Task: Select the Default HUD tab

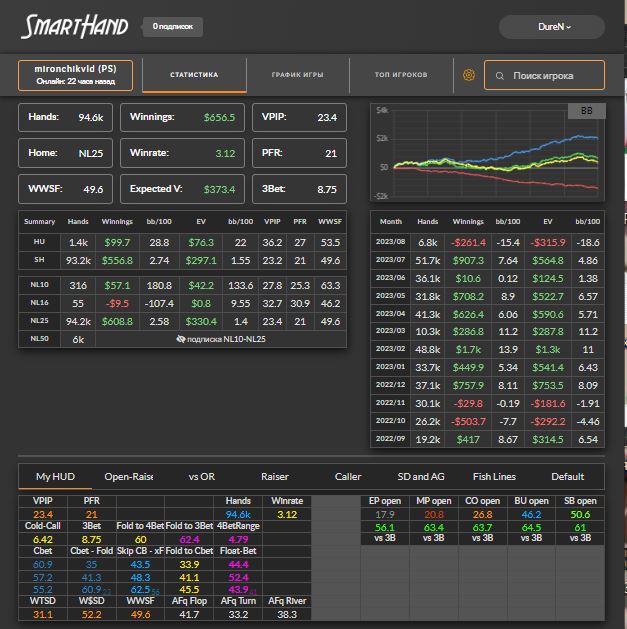Action: point(568,477)
